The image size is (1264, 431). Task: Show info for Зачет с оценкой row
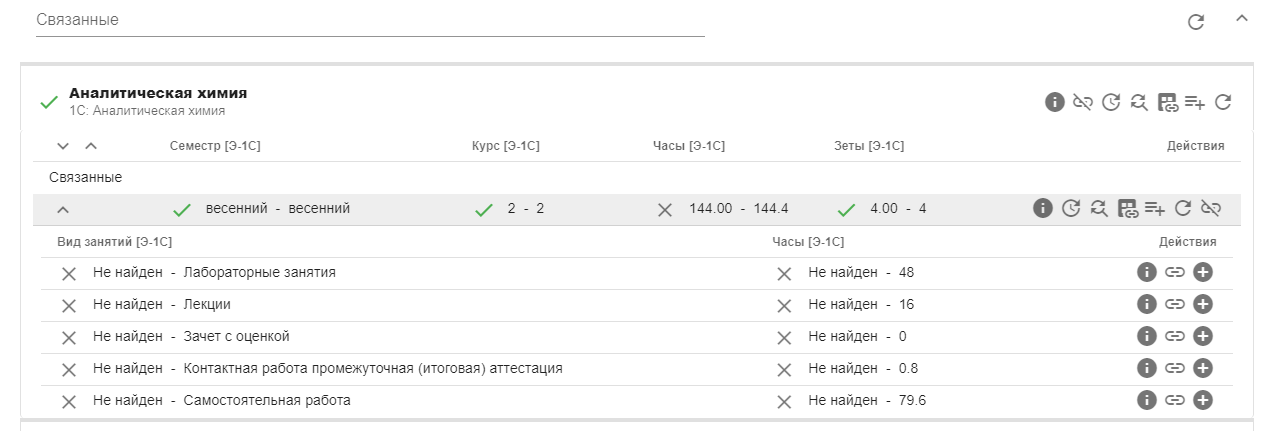click(1147, 336)
